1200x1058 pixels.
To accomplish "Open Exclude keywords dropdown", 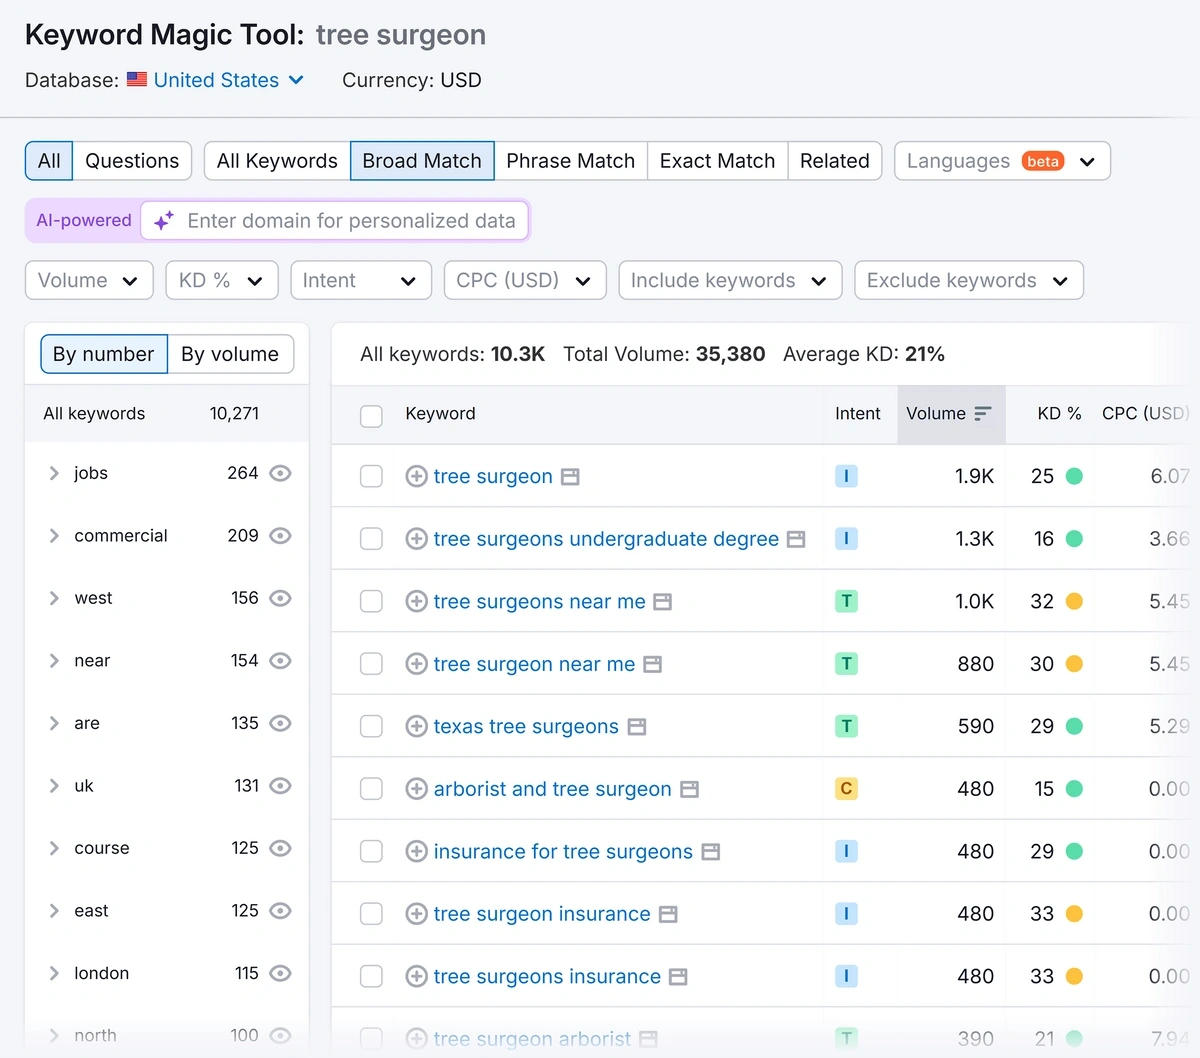I will tap(969, 281).
